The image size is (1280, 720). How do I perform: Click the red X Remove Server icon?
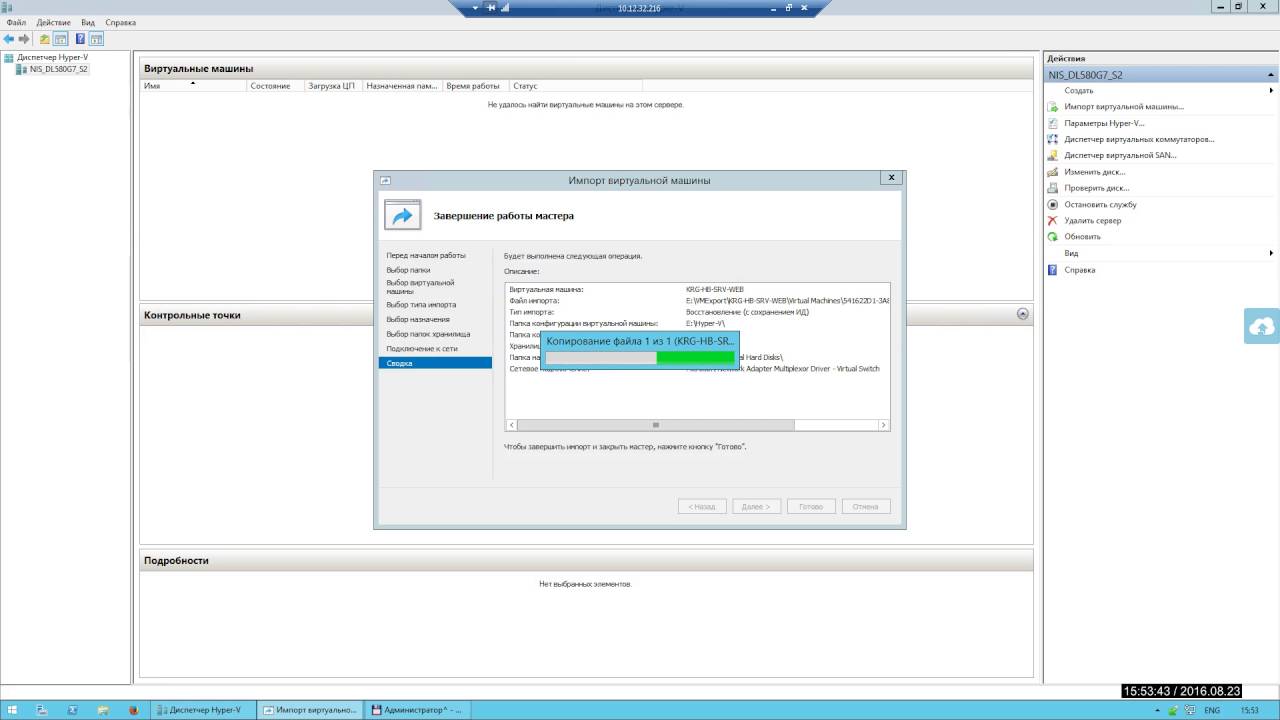pyautogui.click(x=1053, y=220)
